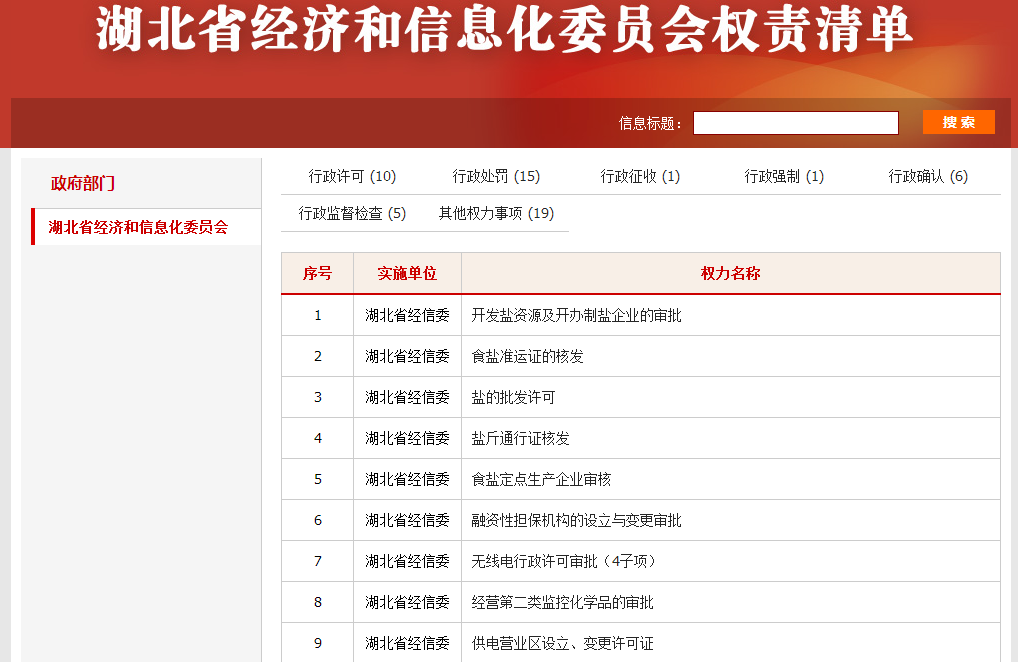This screenshot has height=662, width=1018.
Task: Open 食盐定点生产企业审核 details
Action: (541, 479)
